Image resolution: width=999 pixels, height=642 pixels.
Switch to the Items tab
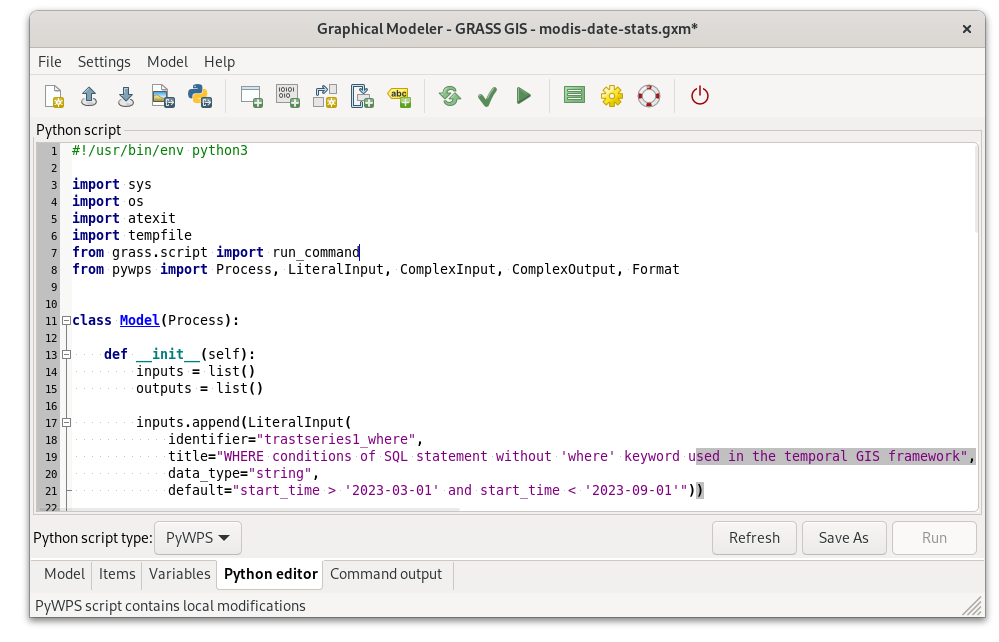pyautogui.click(x=117, y=574)
